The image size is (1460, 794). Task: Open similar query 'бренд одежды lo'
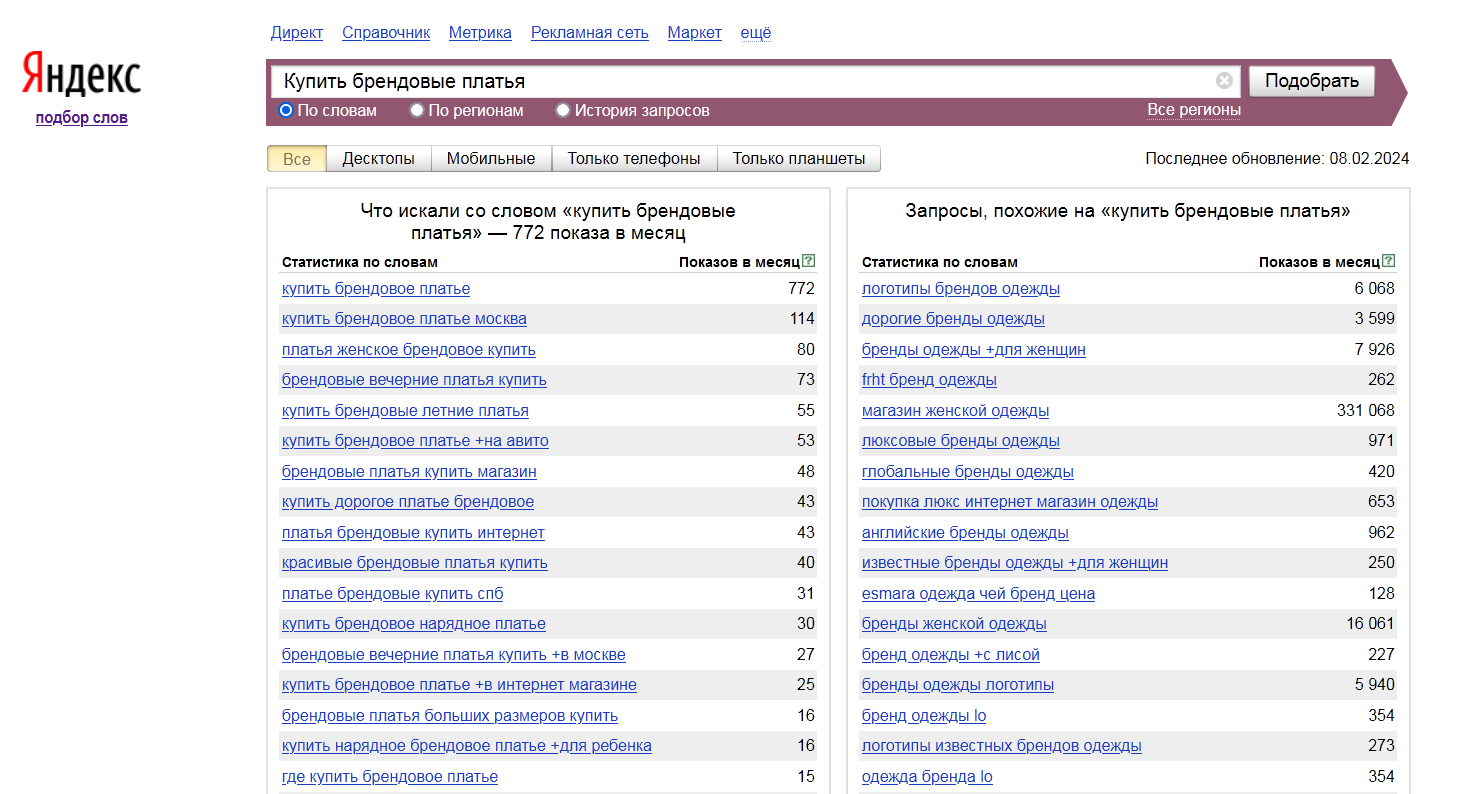pyautogui.click(x=924, y=716)
